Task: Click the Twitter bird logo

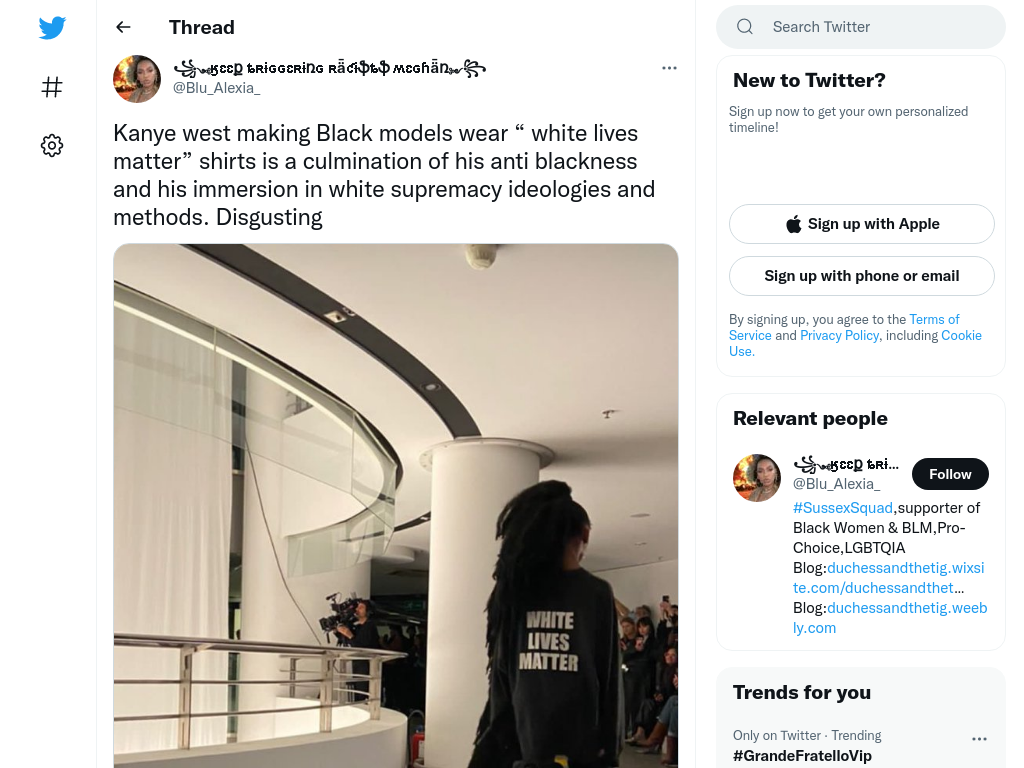Action: coord(52,27)
